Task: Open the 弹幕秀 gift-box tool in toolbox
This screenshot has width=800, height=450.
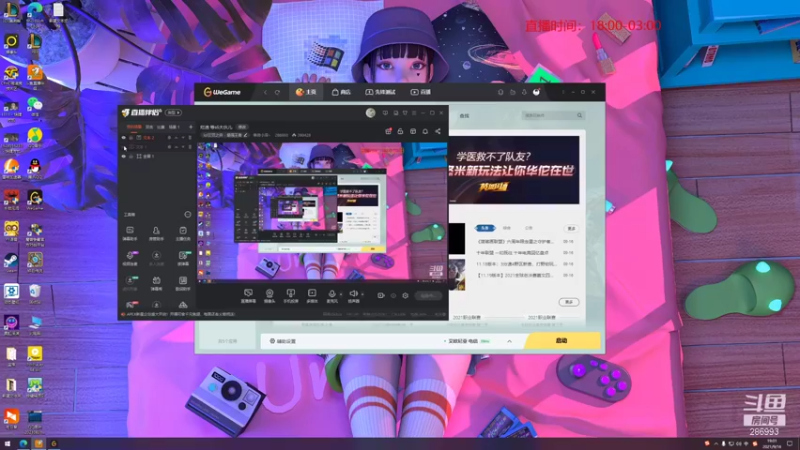Action: [x=156, y=284]
